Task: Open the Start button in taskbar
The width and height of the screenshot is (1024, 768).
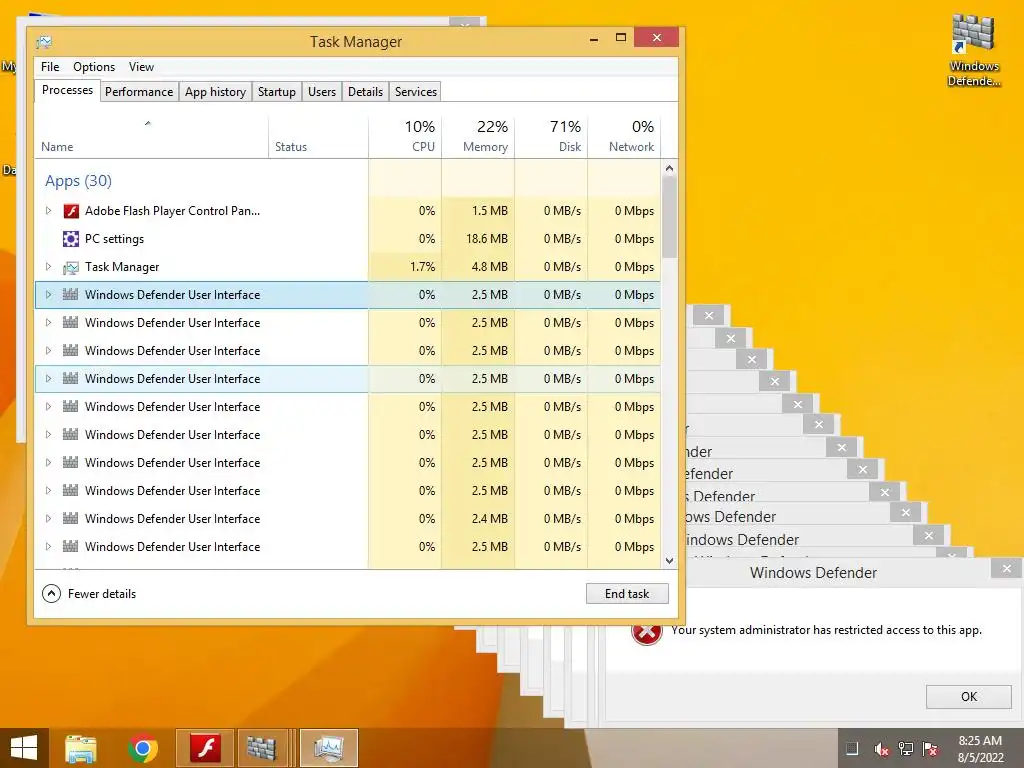Action: tap(24, 748)
